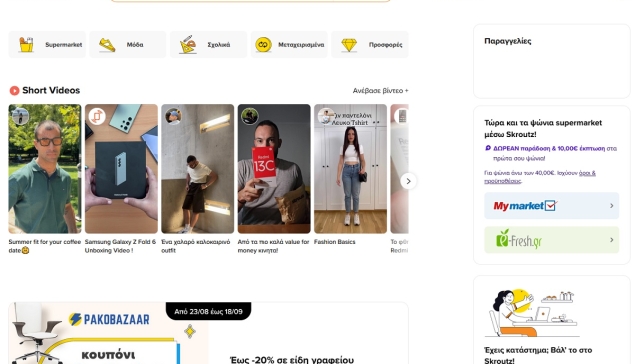Play the Ένα χαλαρό καλοκαιρινό outfit video
The image size is (635, 364).
[x=198, y=169]
